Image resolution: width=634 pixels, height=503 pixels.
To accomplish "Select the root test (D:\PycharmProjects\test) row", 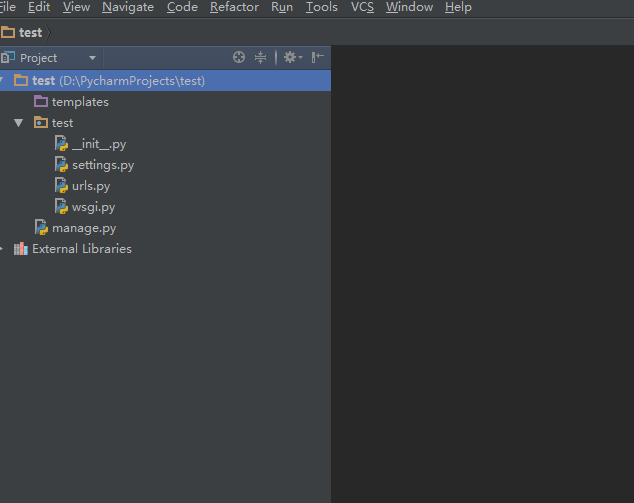I will tap(165, 80).
